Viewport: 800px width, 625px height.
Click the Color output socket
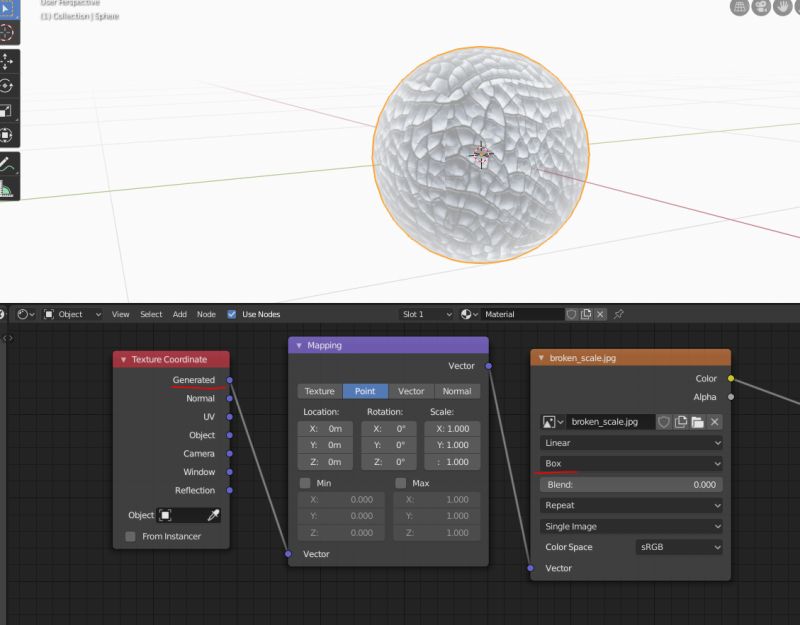(731, 379)
